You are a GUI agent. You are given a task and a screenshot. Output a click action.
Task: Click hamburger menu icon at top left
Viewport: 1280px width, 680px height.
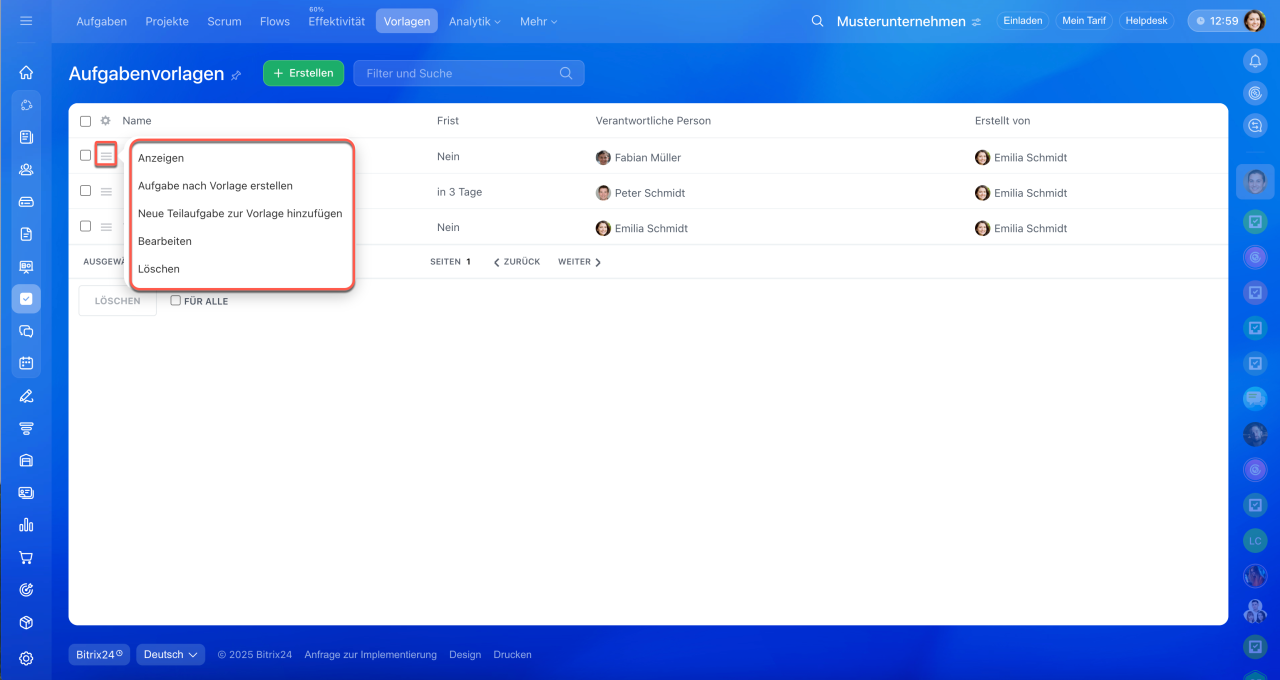click(x=26, y=20)
